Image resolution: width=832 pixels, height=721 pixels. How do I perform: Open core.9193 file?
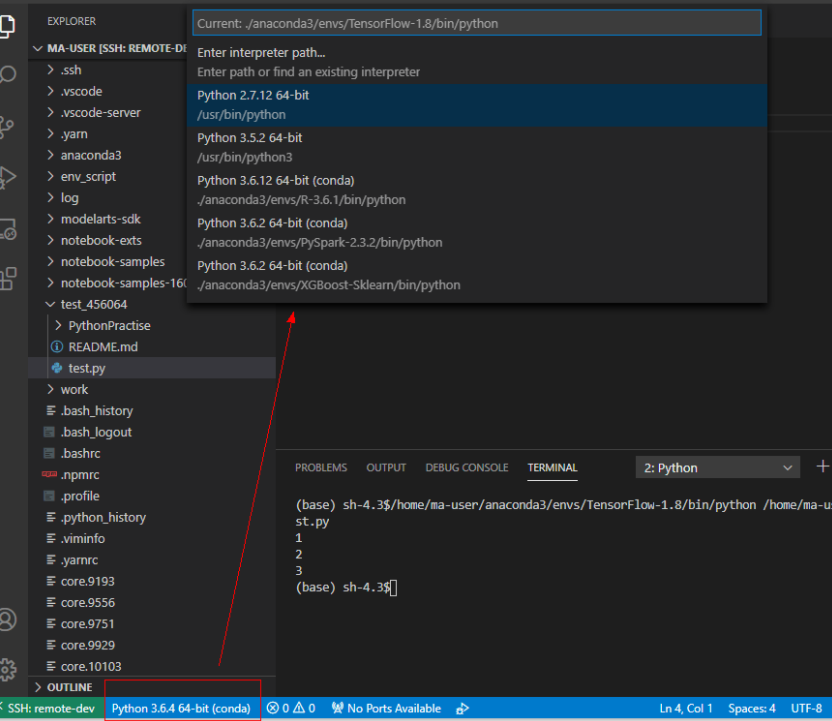(x=88, y=581)
